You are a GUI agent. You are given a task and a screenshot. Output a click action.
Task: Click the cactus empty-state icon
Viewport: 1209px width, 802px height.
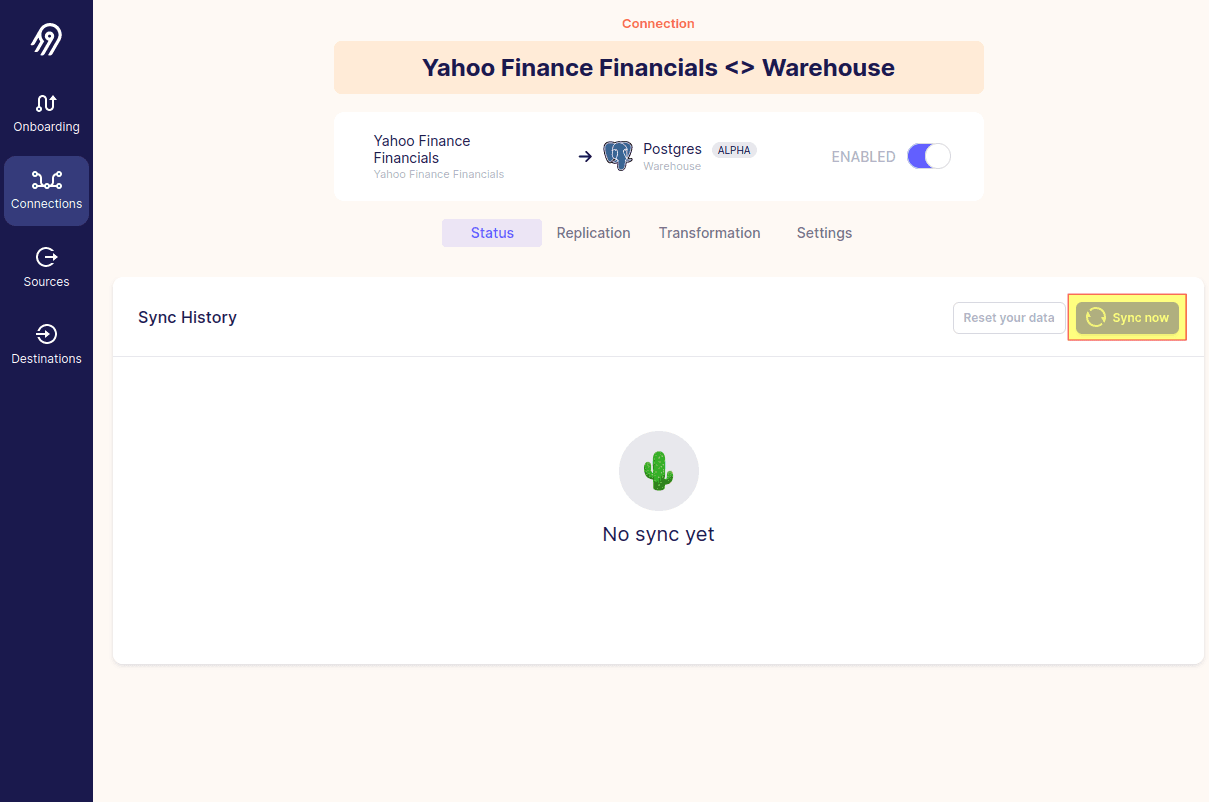pyautogui.click(x=658, y=471)
